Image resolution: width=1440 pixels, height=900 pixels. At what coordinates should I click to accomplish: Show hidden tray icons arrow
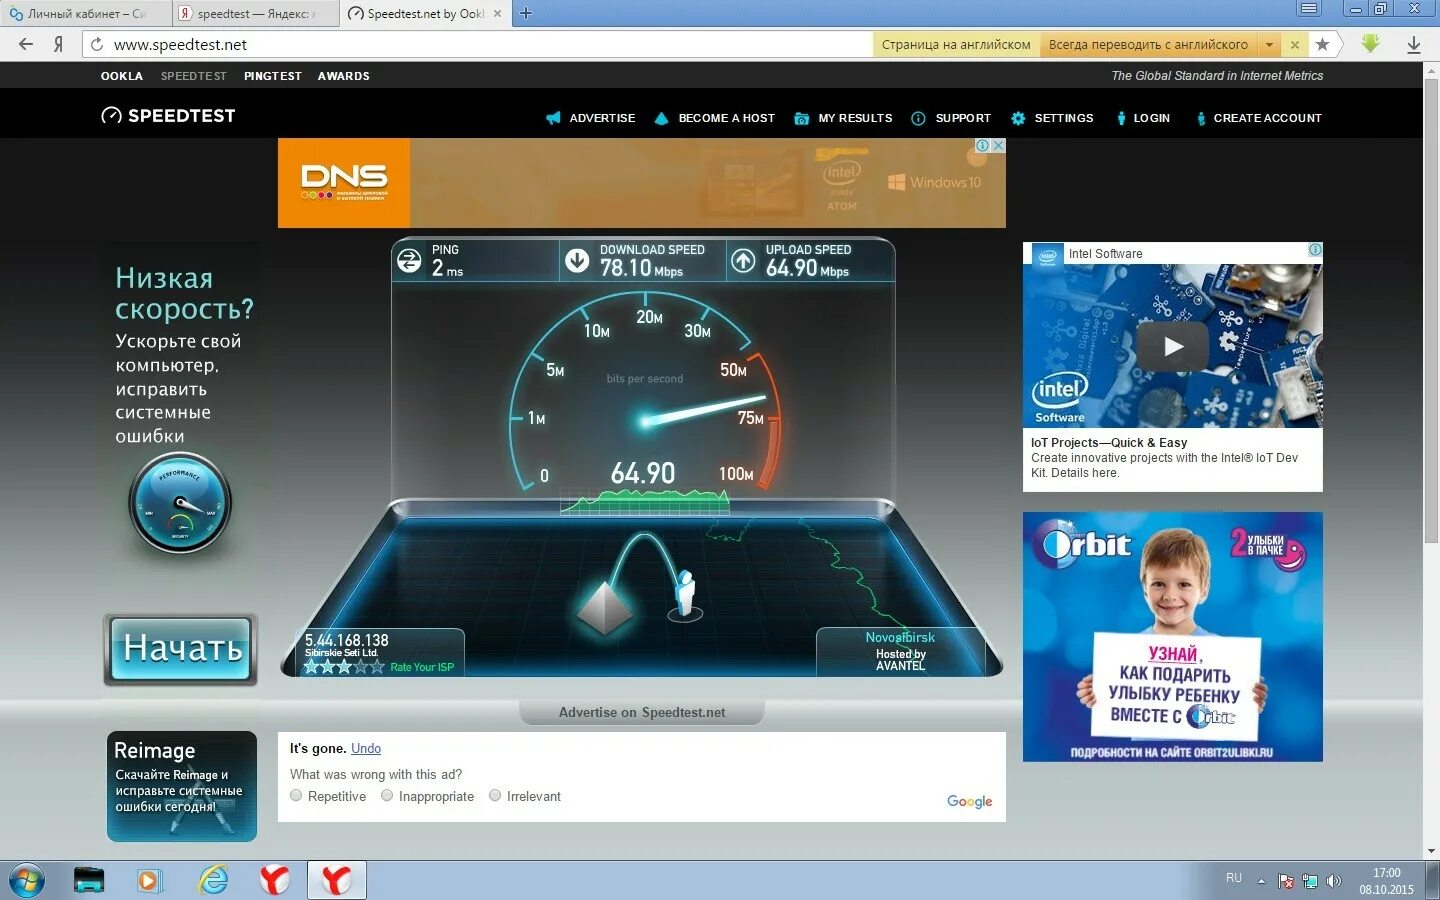1261,881
